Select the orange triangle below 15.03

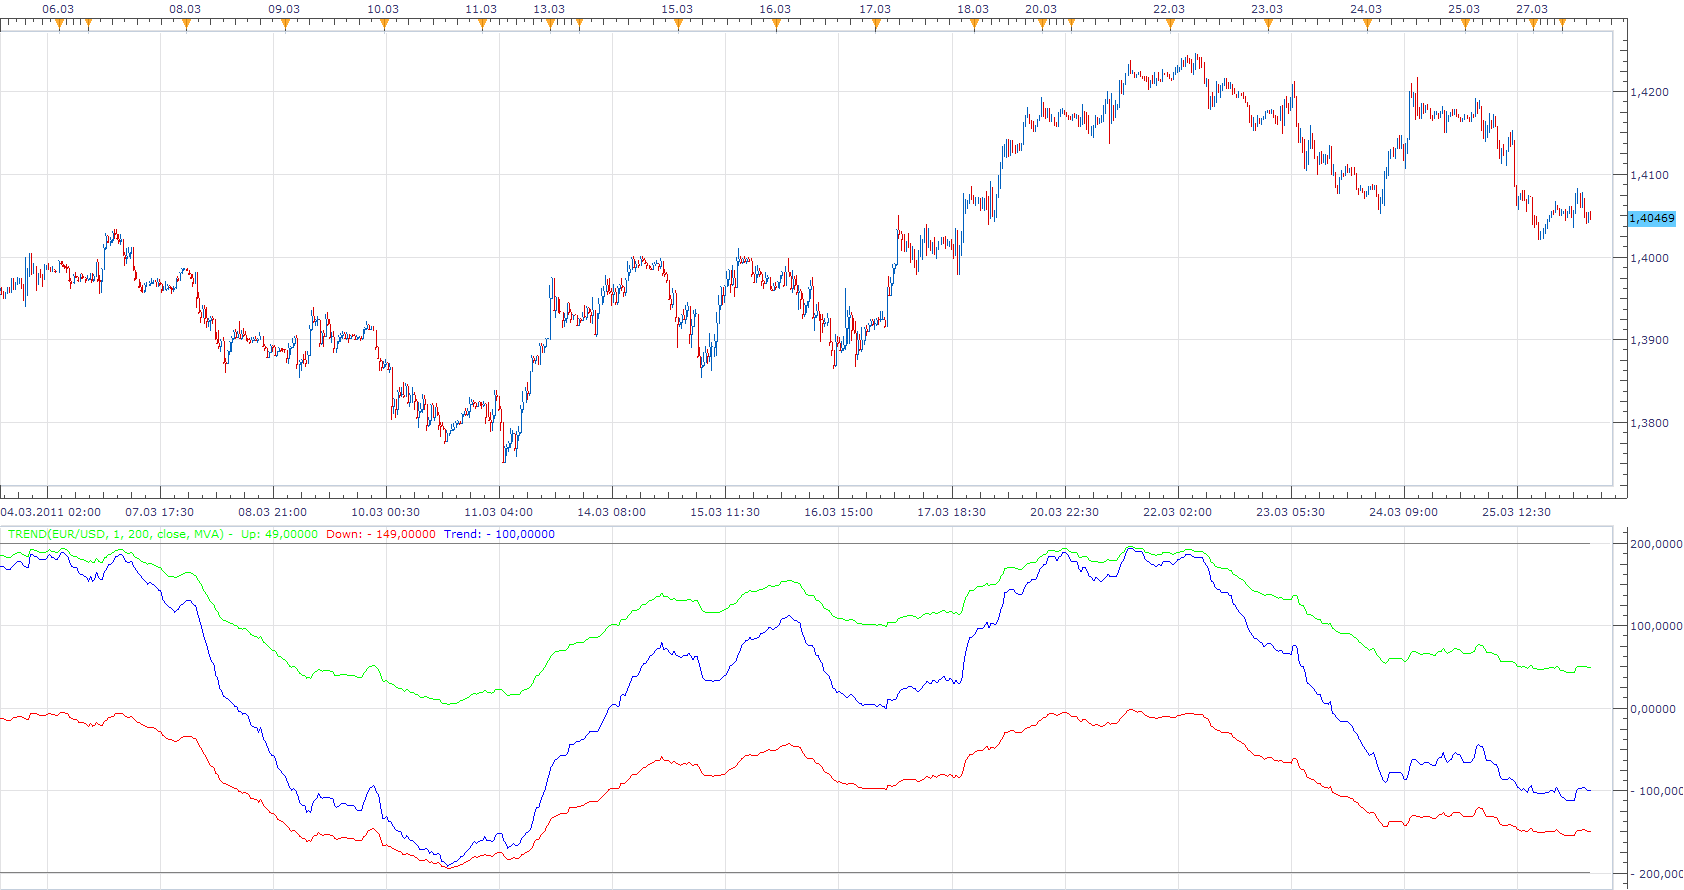[678, 25]
